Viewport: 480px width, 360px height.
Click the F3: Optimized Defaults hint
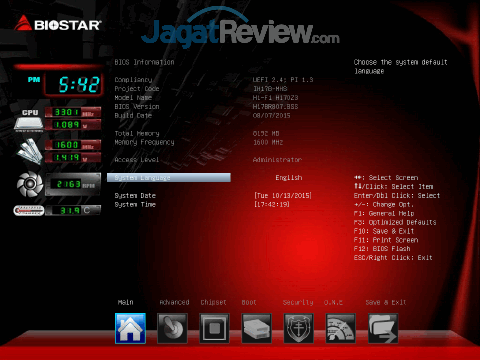(395, 222)
